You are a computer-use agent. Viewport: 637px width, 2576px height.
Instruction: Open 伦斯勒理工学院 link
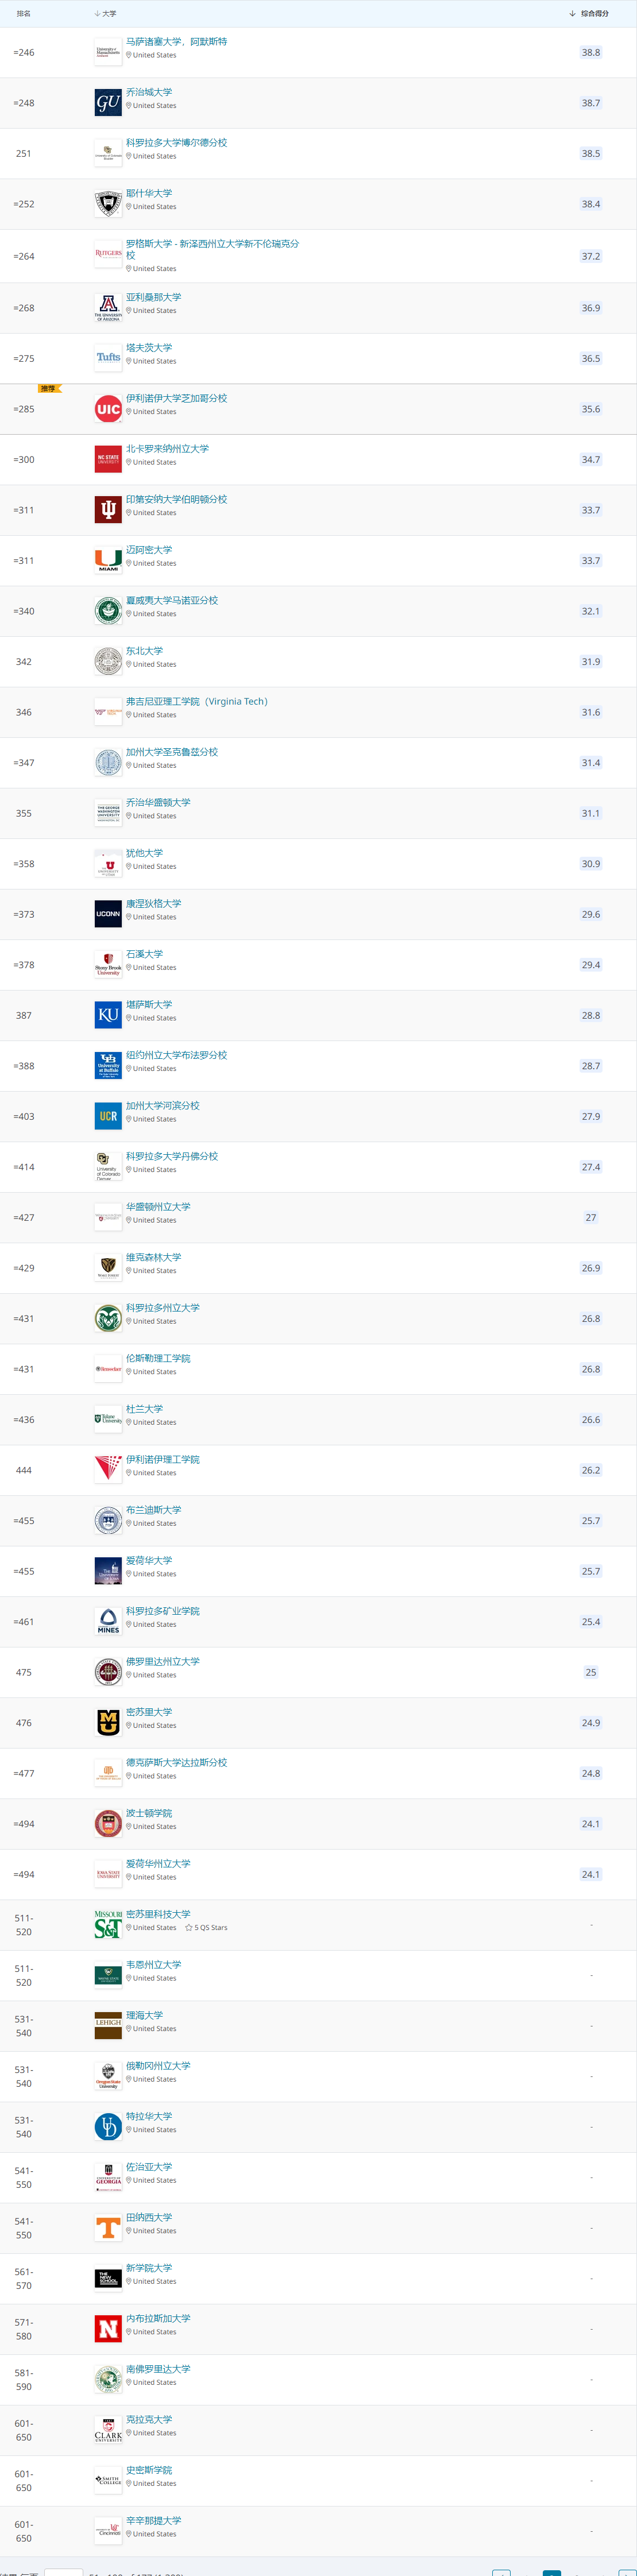(158, 1358)
